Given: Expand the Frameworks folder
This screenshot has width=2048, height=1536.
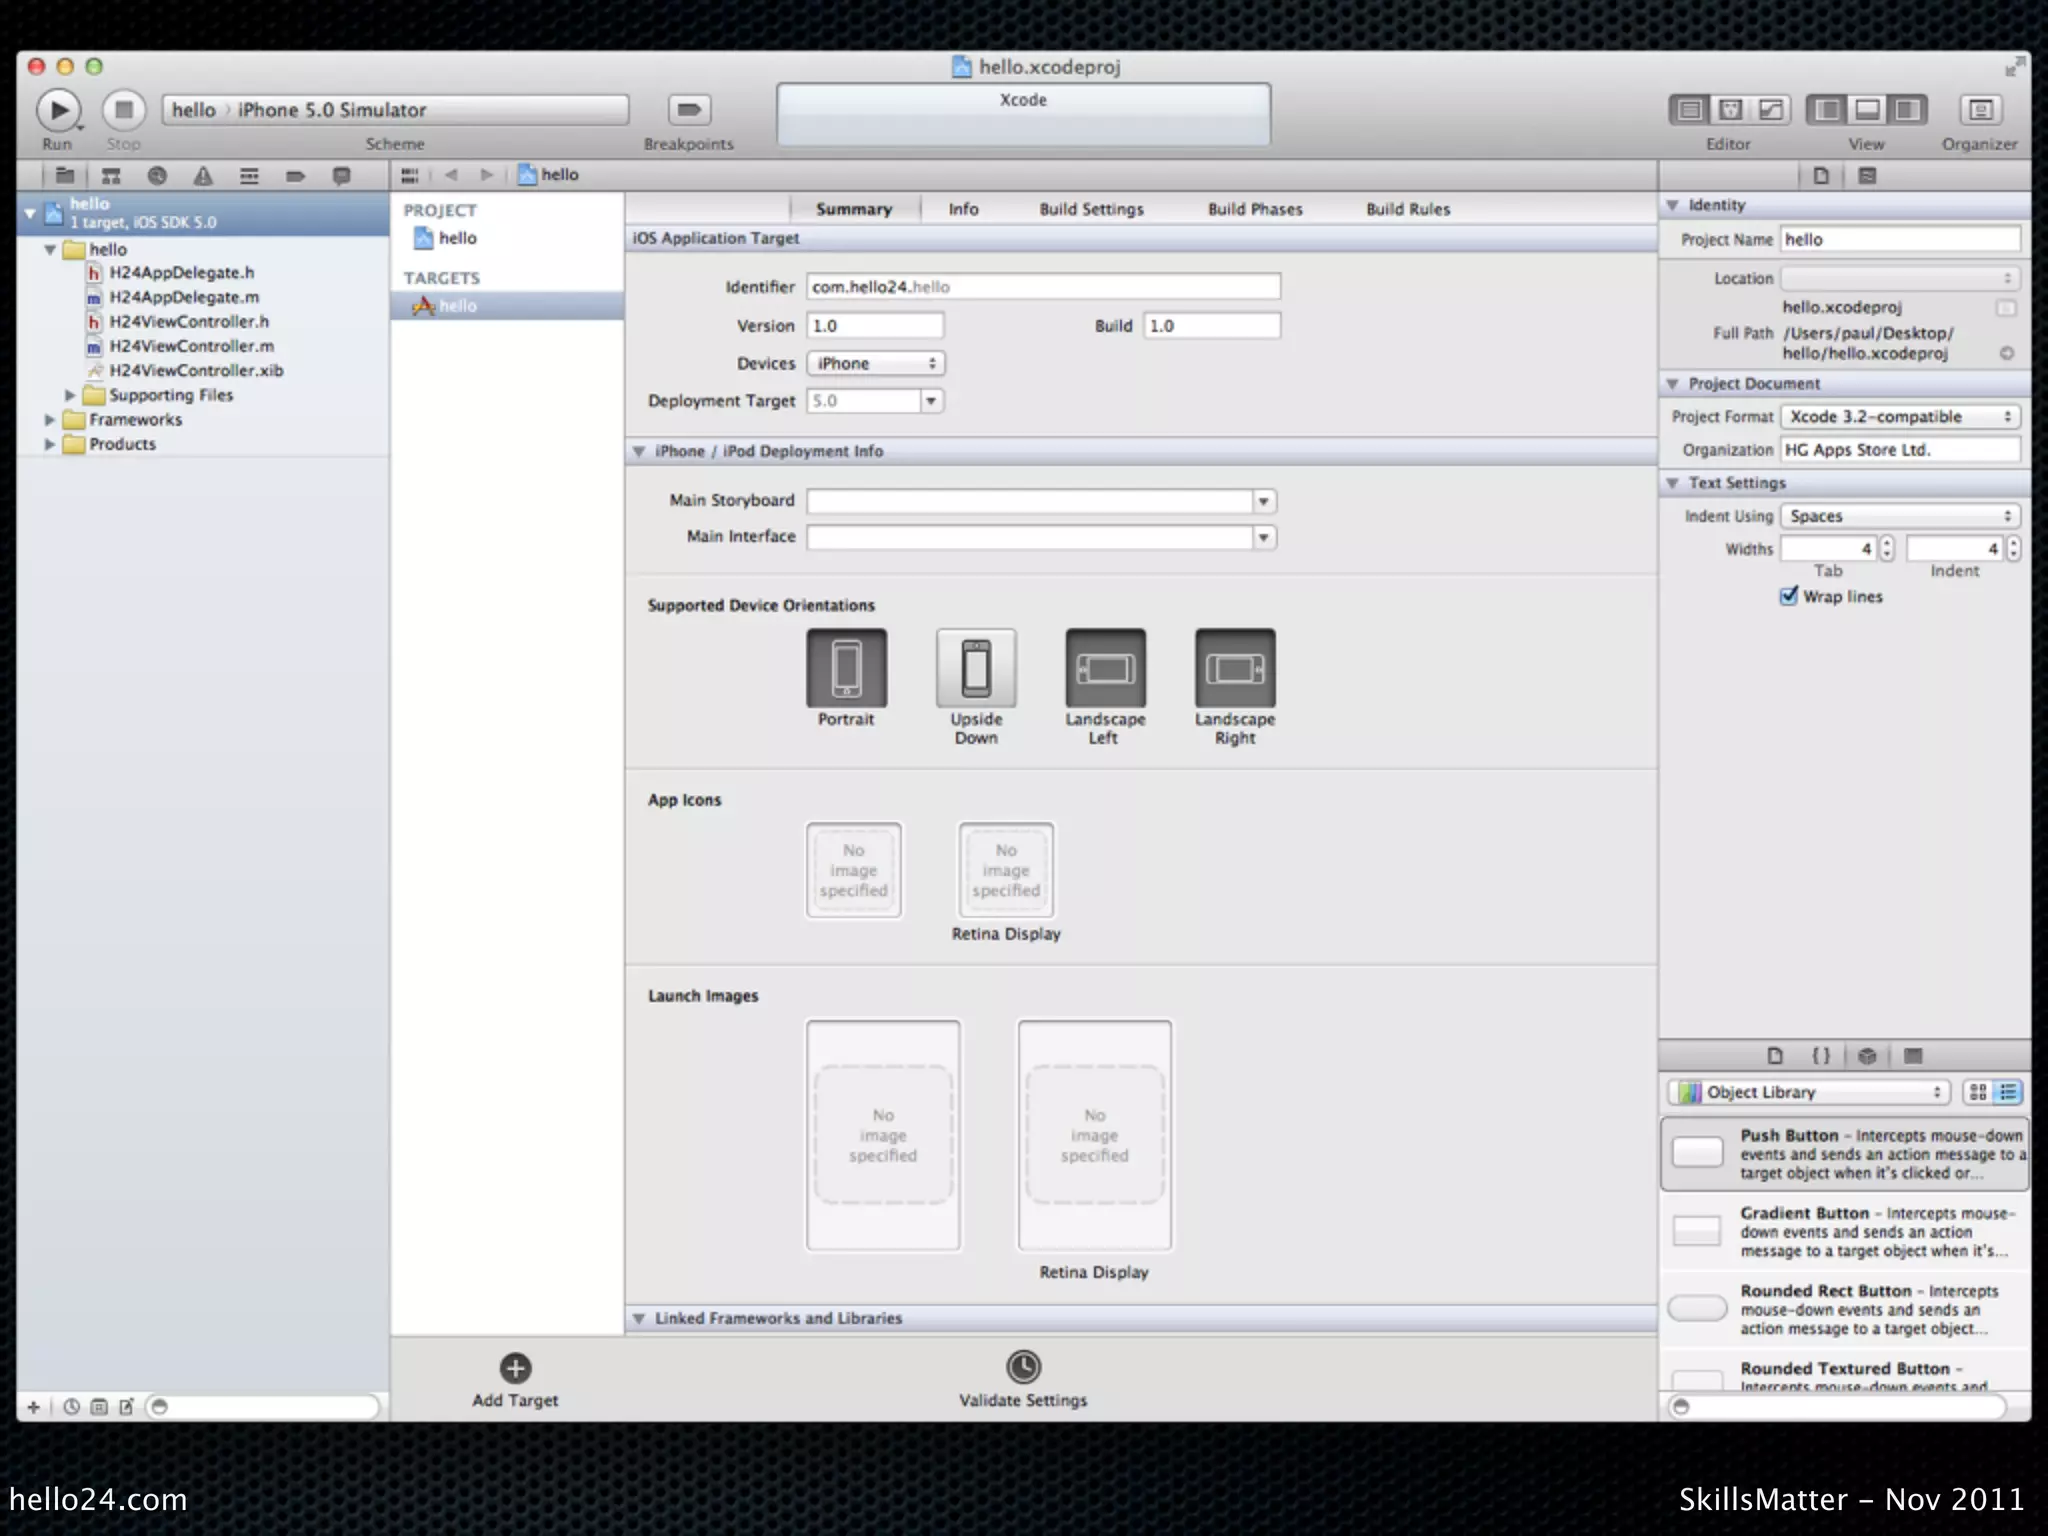Looking at the screenshot, I should [50, 420].
